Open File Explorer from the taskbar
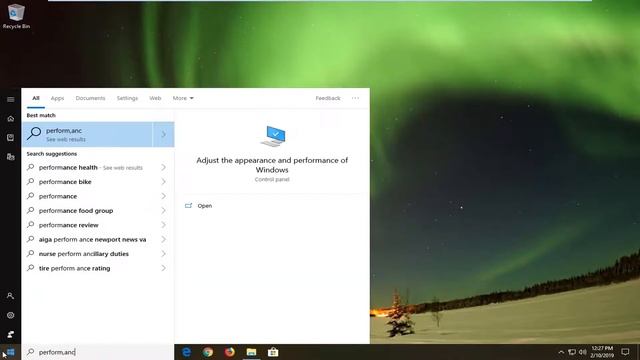Viewport: 640px width, 360px height. (251, 352)
